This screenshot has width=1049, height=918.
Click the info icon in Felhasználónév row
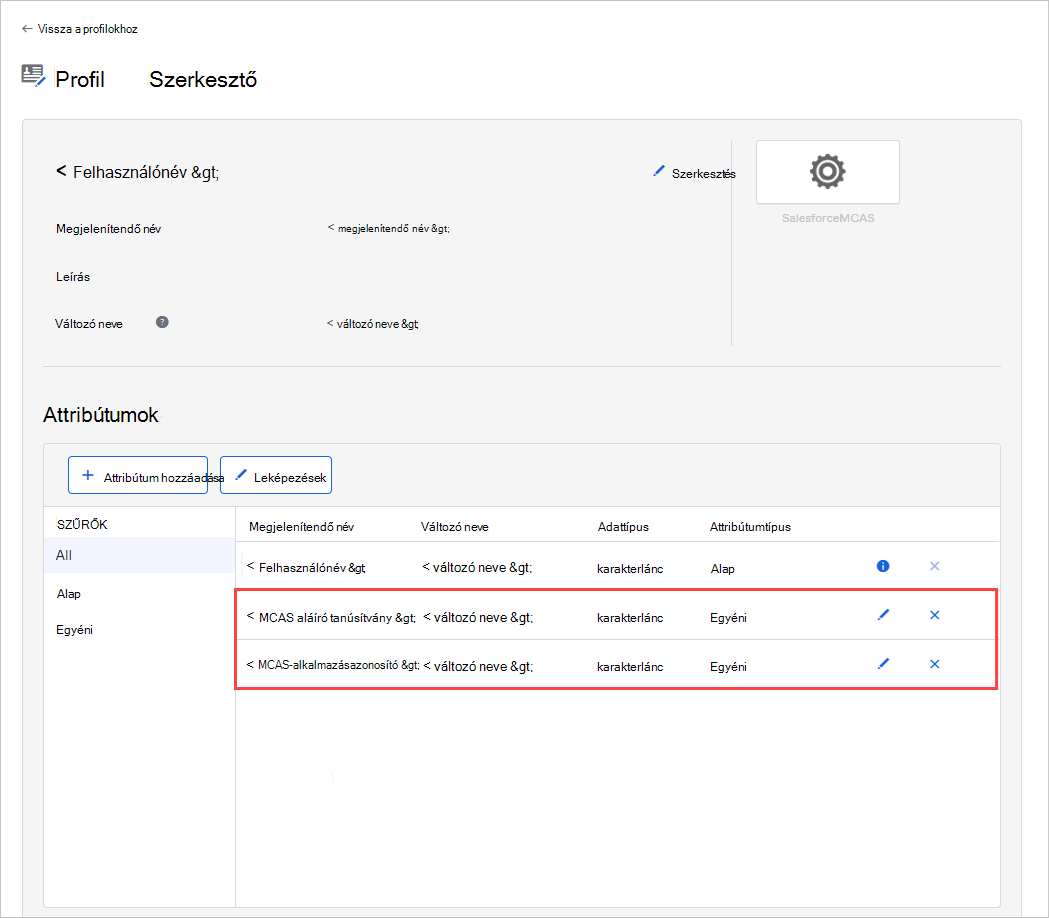883,566
